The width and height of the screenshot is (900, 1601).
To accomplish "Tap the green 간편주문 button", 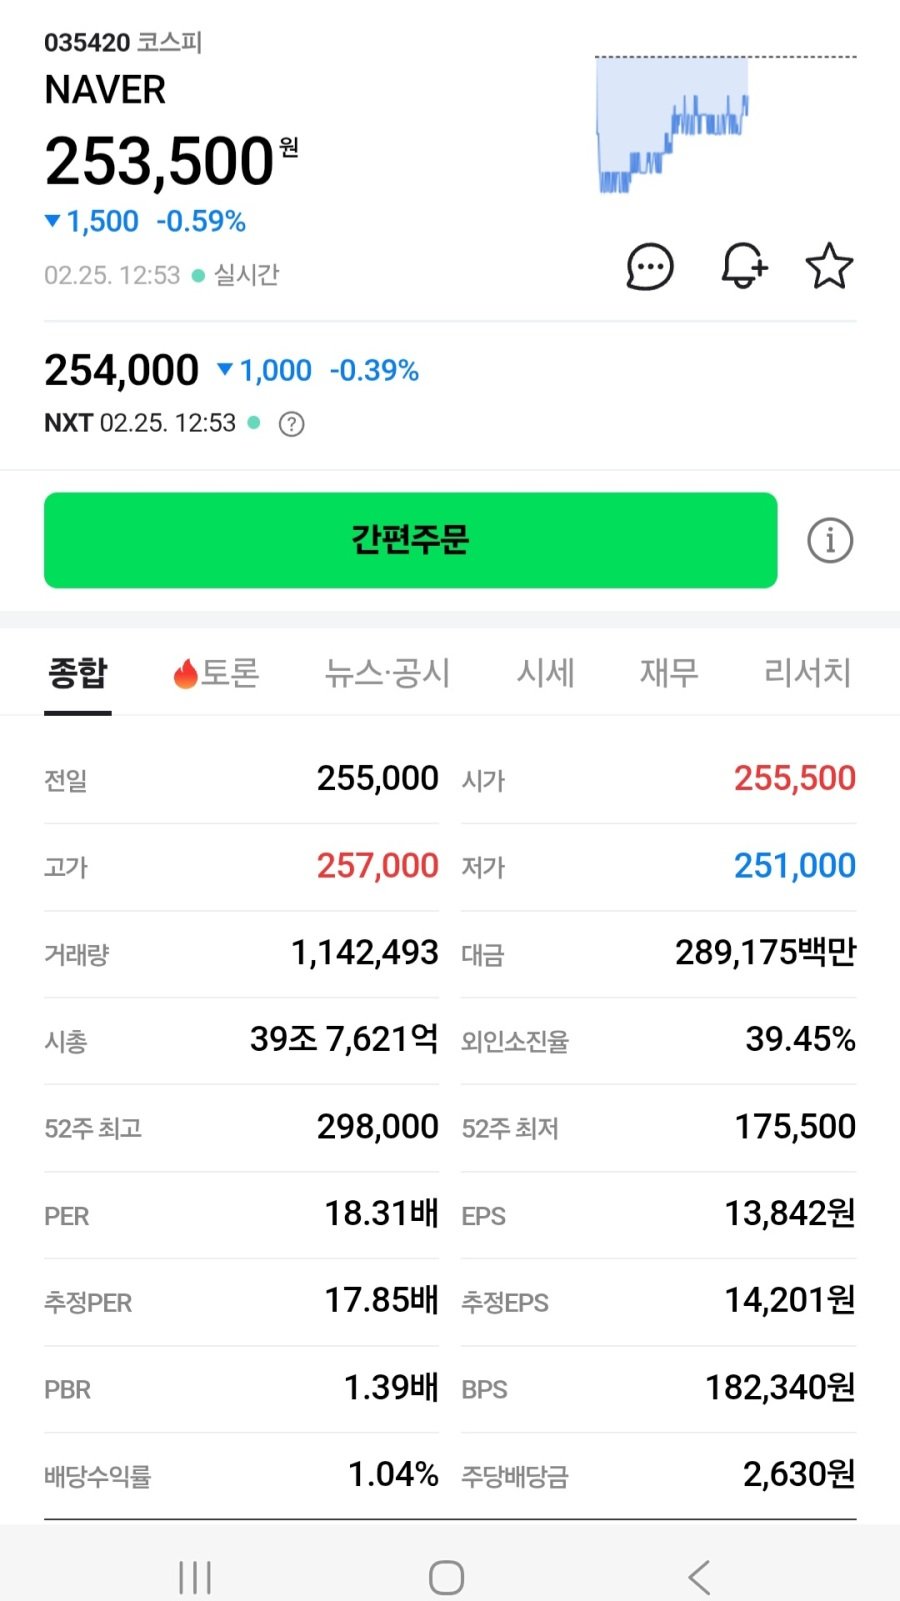I will [410, 540].
